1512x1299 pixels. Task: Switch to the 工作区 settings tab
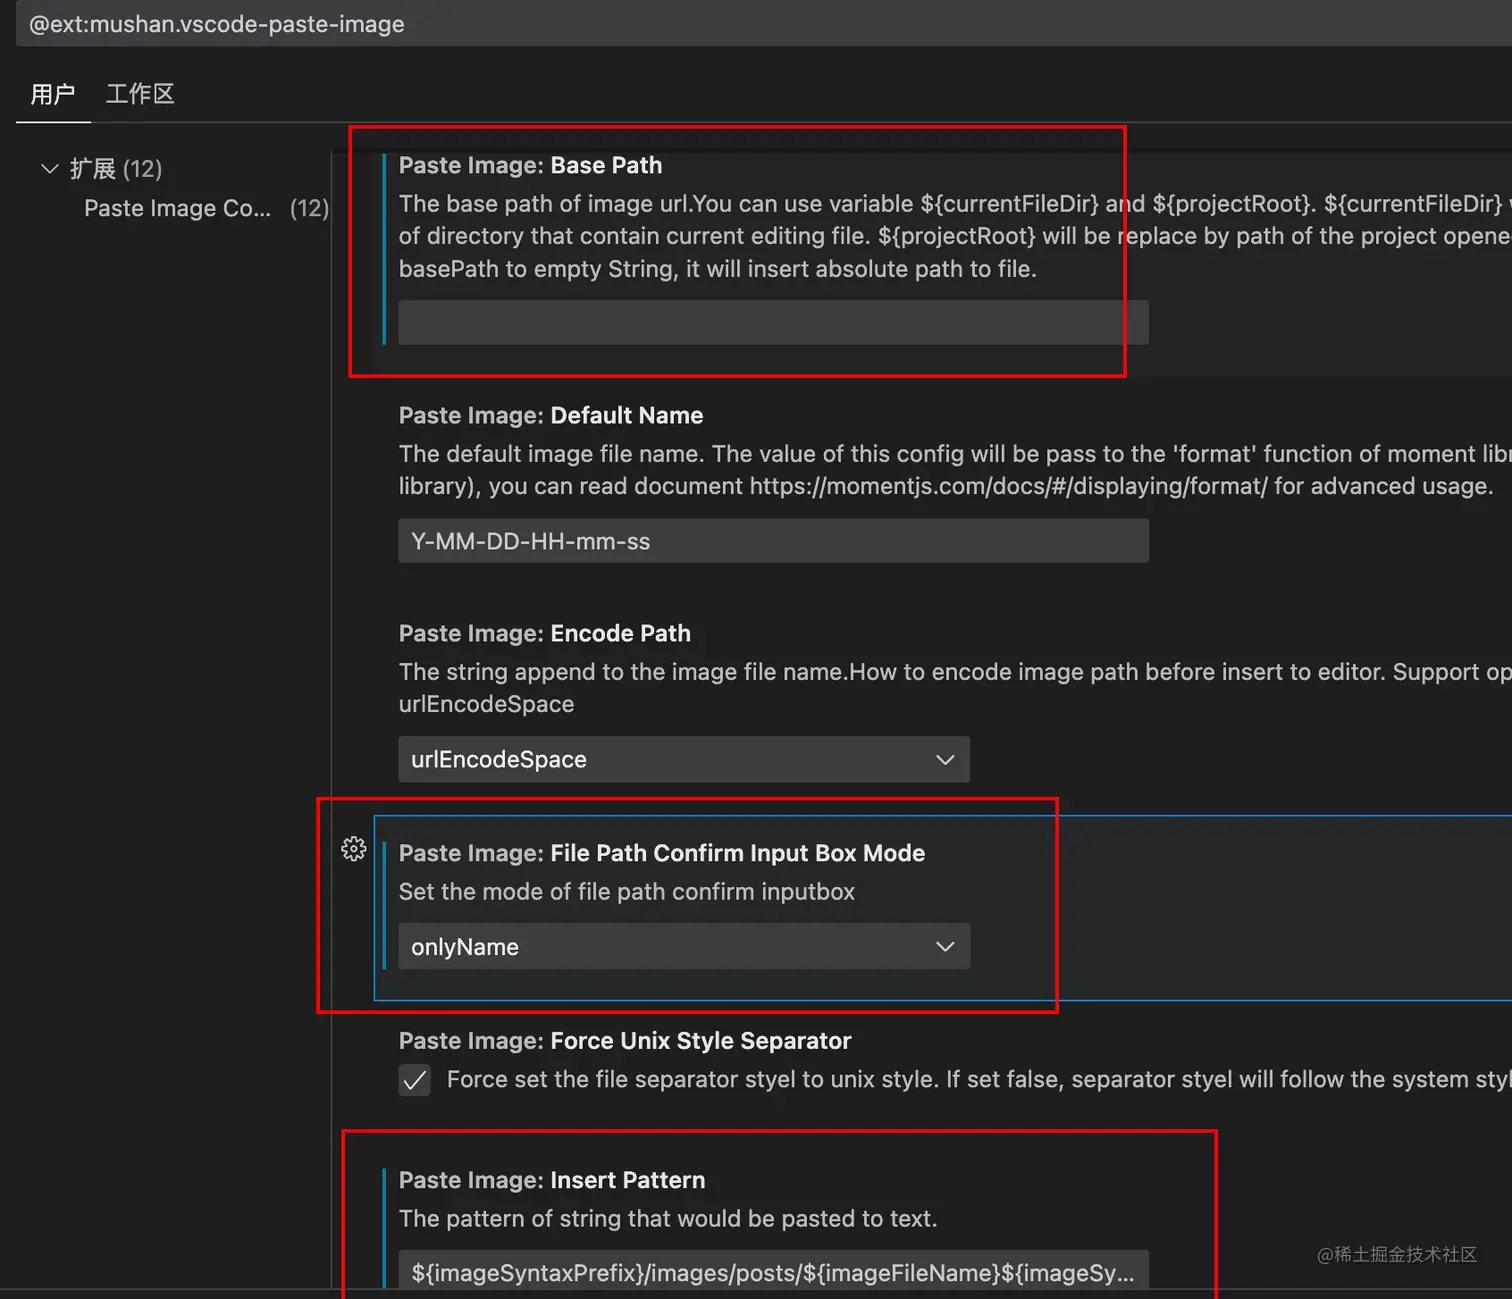pos(140,94)
